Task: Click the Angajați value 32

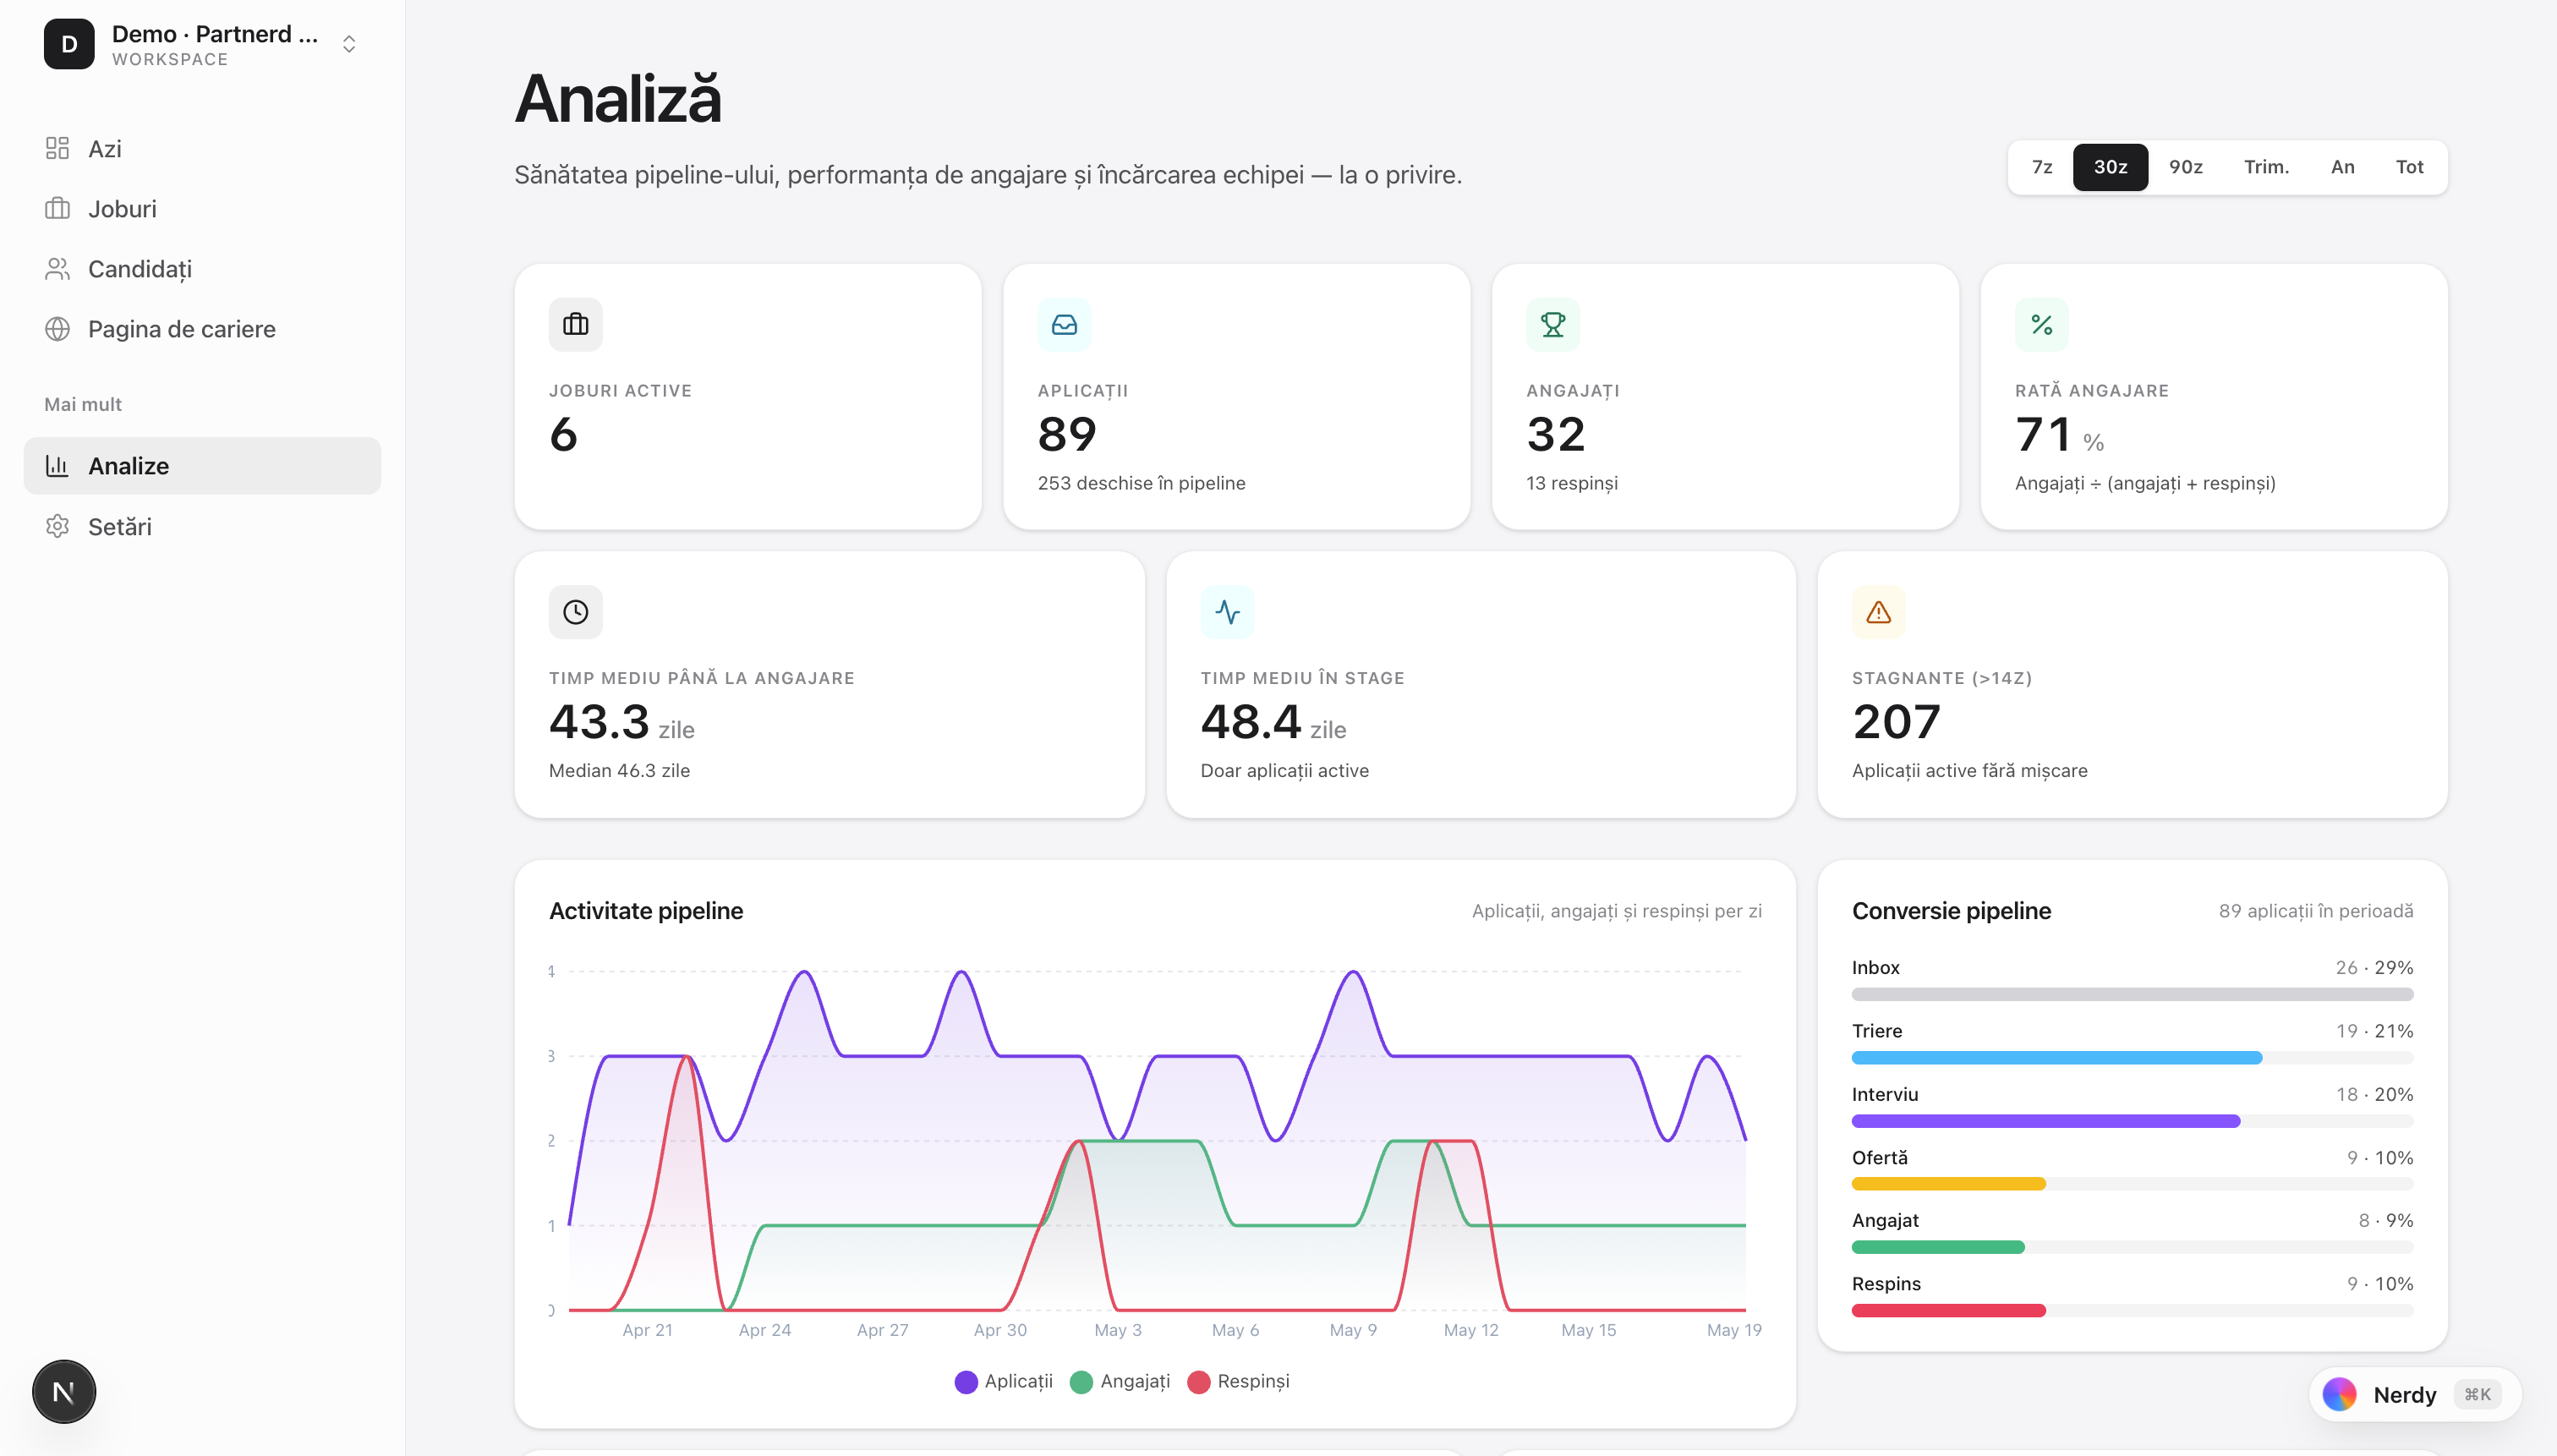Action: point(1555,434)
